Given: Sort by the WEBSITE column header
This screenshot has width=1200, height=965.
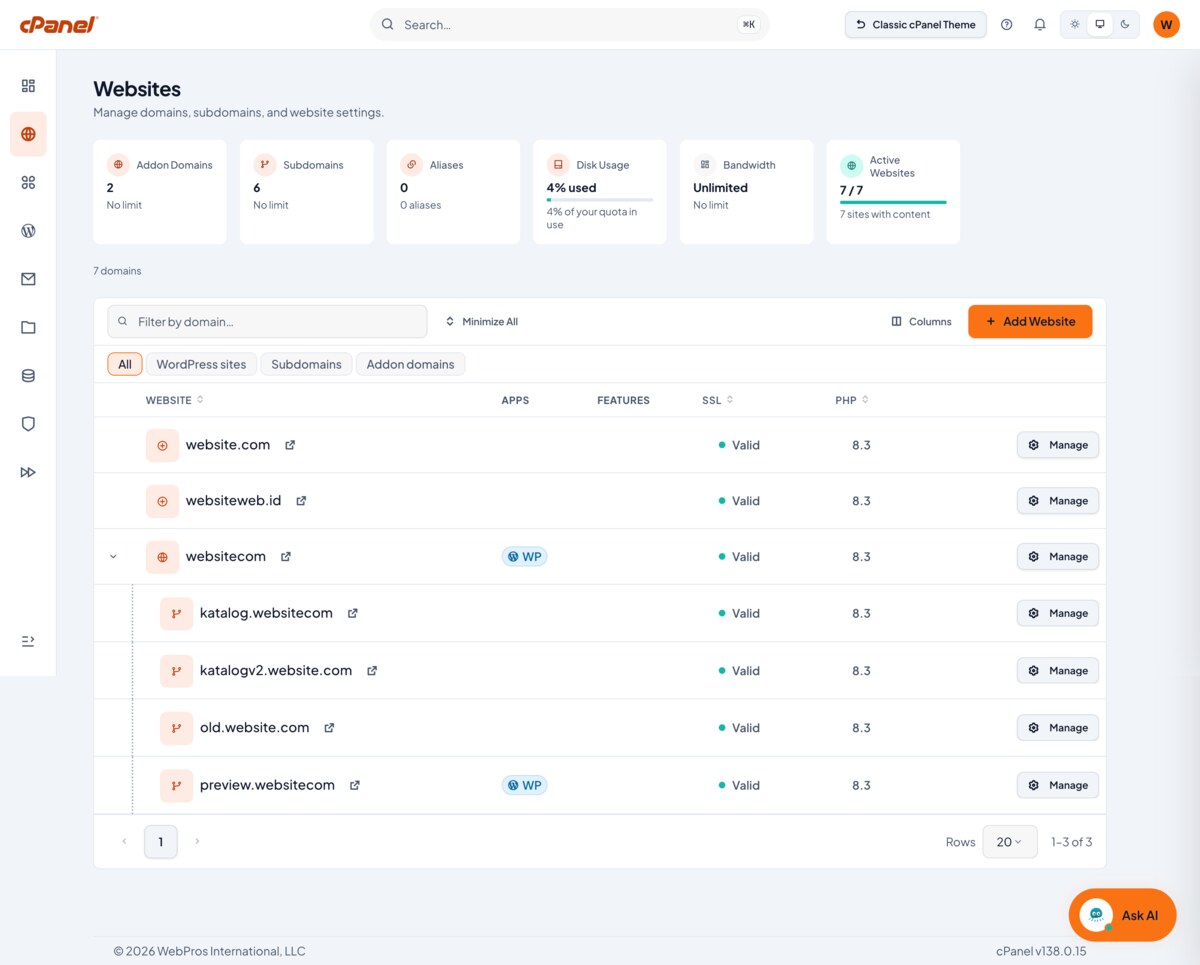Looking at the screenshot, I should coord(175,400).
